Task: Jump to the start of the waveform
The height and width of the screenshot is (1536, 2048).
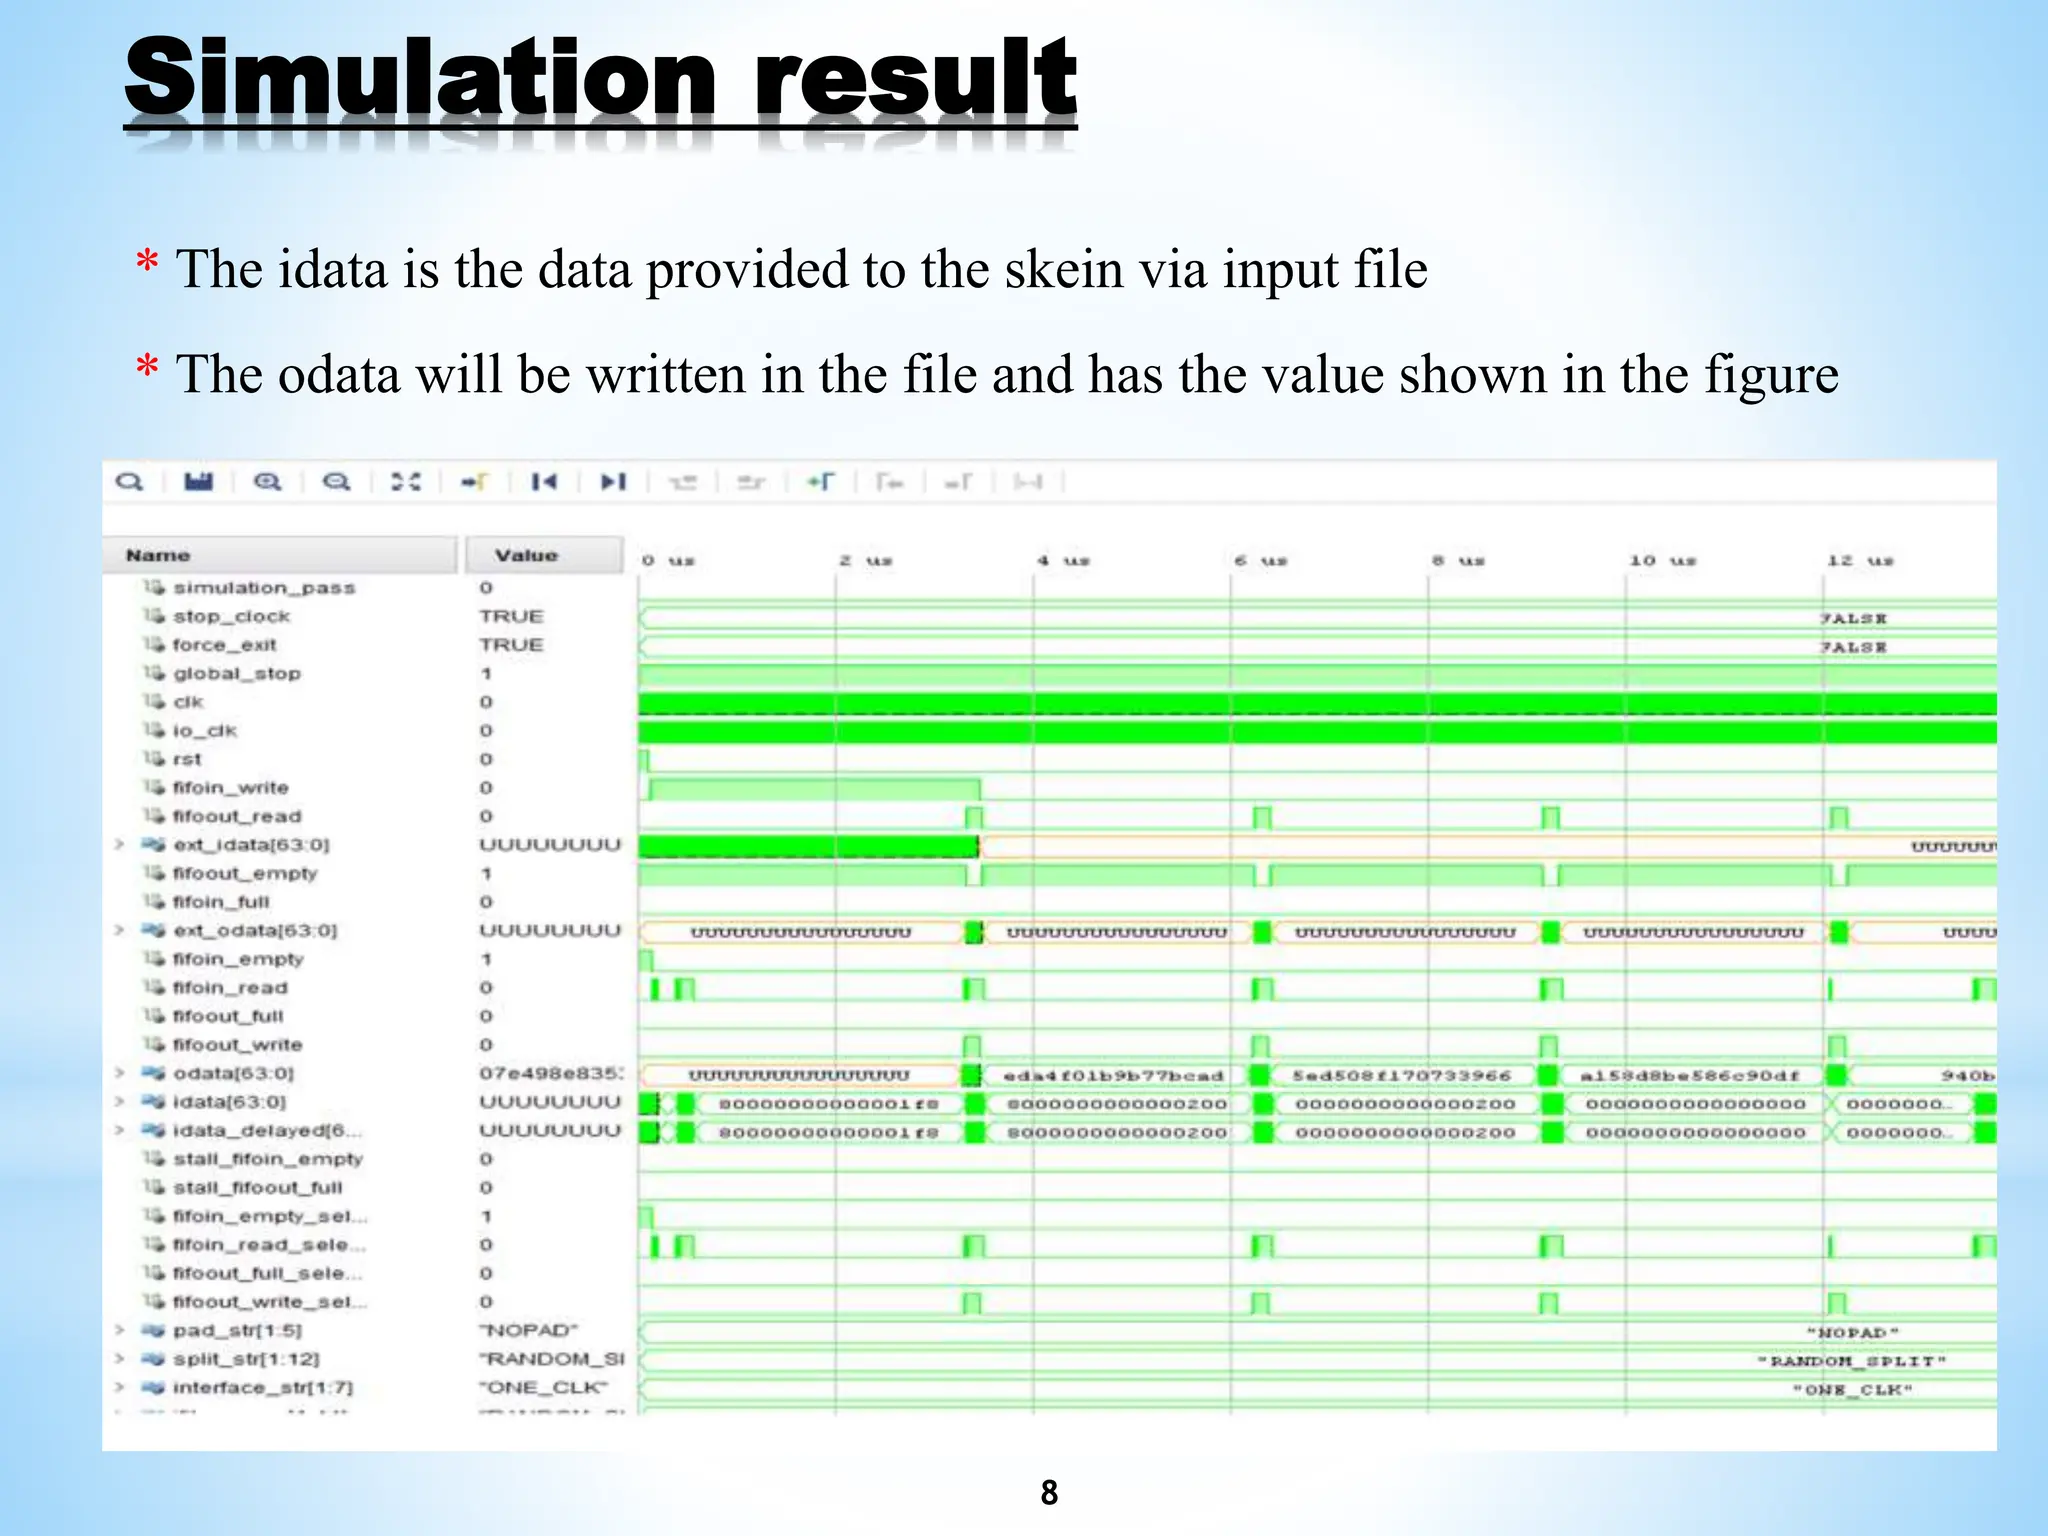Action: tap(543, 482)
